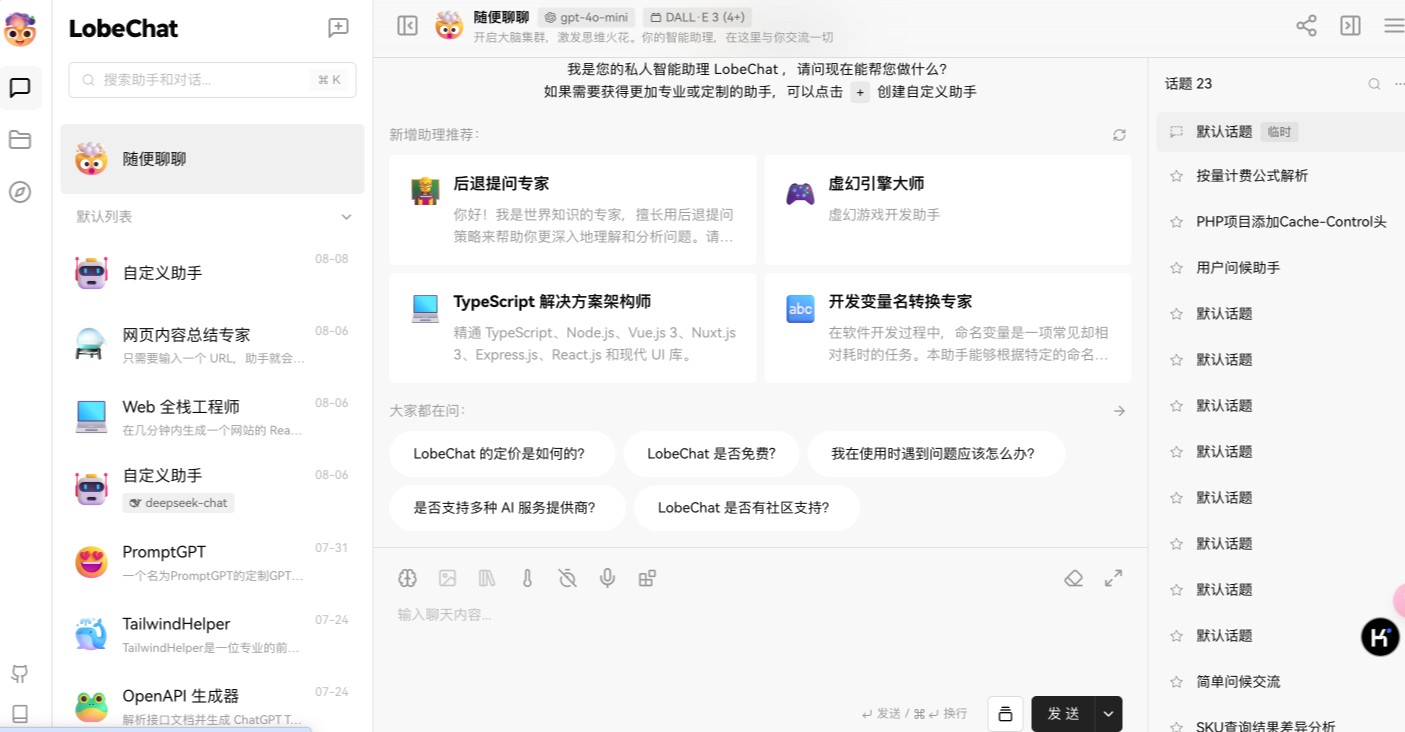
Task: Open more questions arrow next to 大家都在问
Action: (x=1119, y=411)
